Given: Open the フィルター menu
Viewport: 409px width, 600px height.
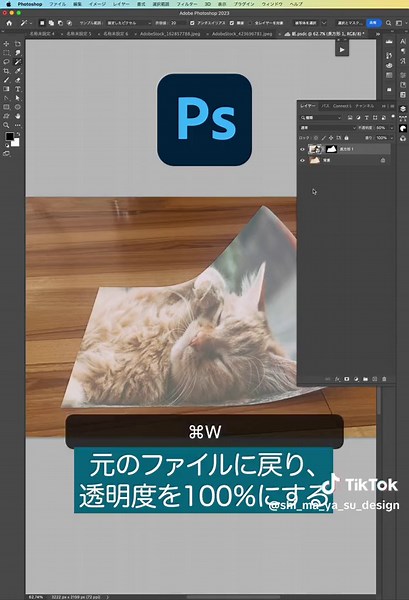Looking at the screenshot, I should coord(187,4).
